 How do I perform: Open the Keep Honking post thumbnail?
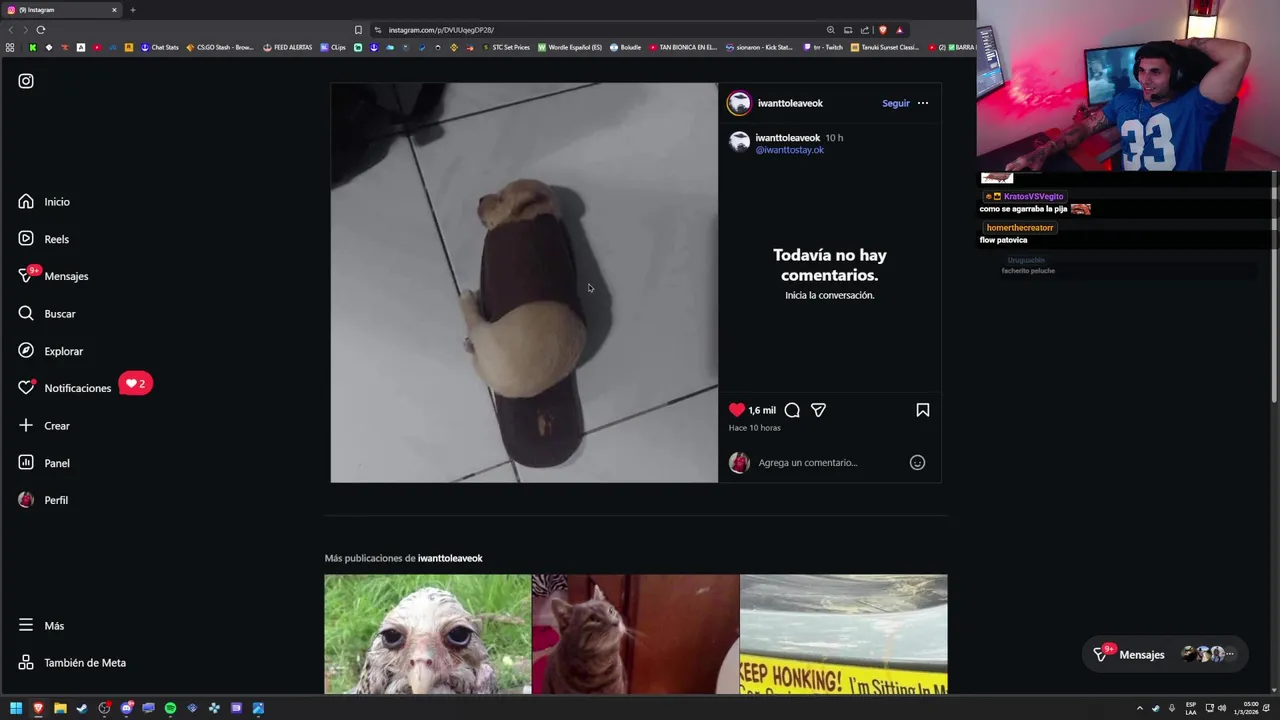click(x=844, y=634)
